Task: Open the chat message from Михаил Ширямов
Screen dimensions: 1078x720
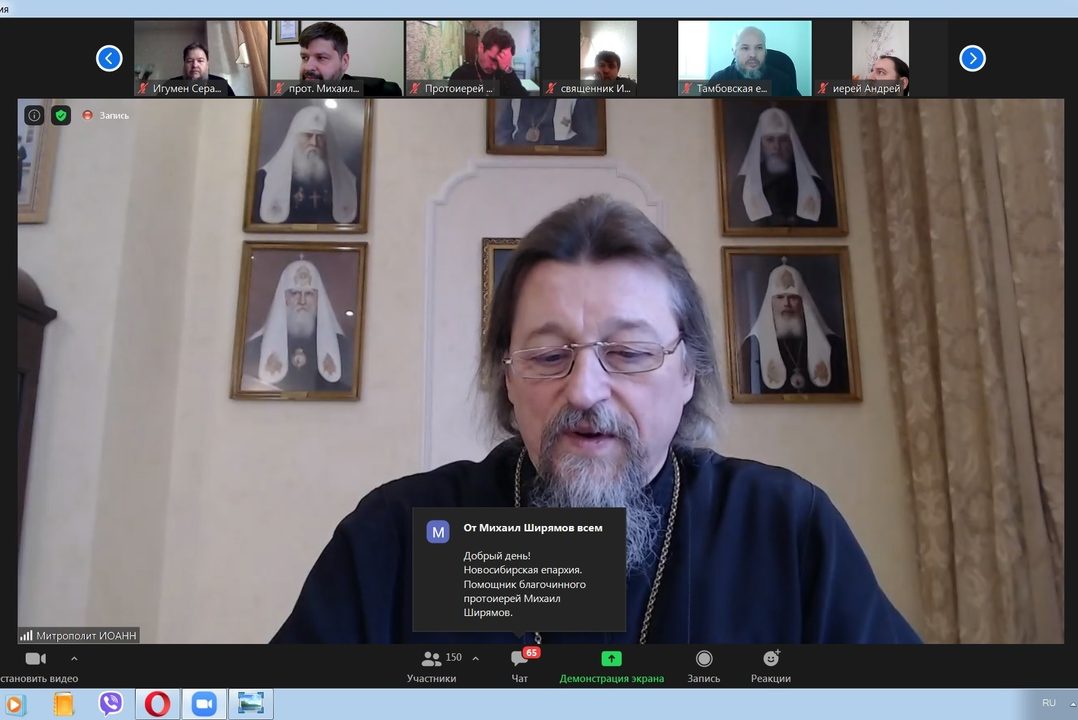Action: pos(519,570)
